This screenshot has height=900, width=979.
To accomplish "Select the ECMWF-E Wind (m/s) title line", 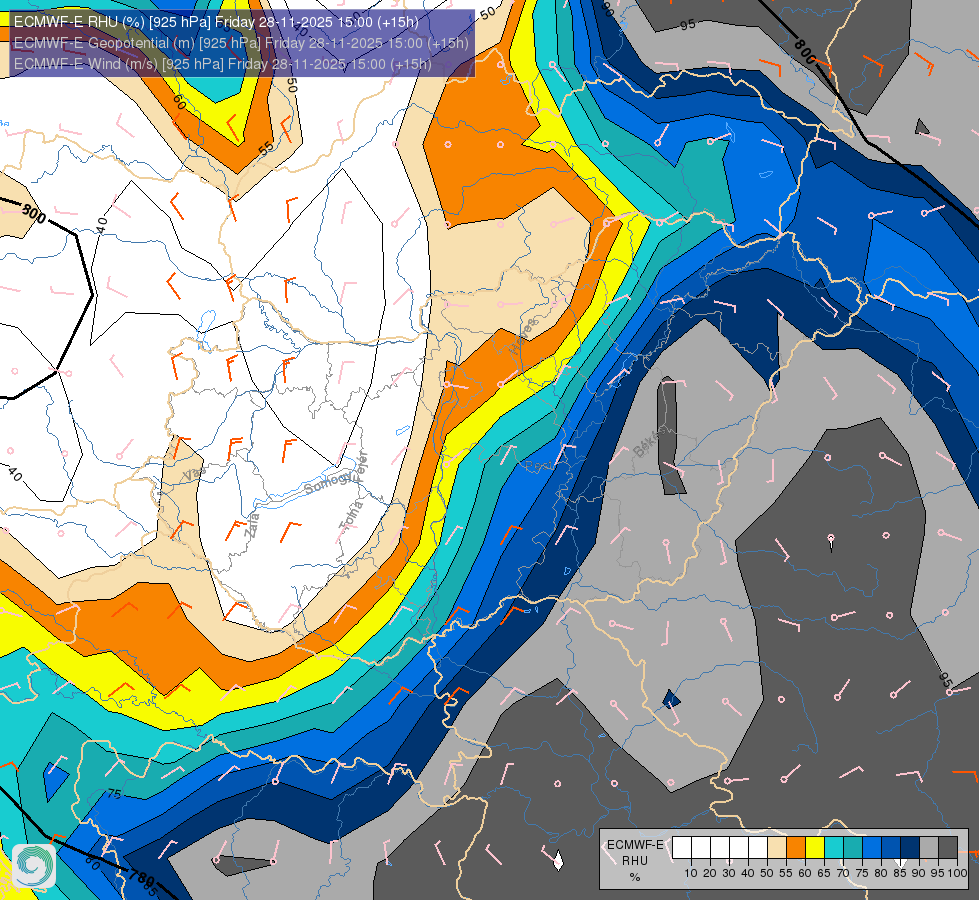I will point(222,64).
